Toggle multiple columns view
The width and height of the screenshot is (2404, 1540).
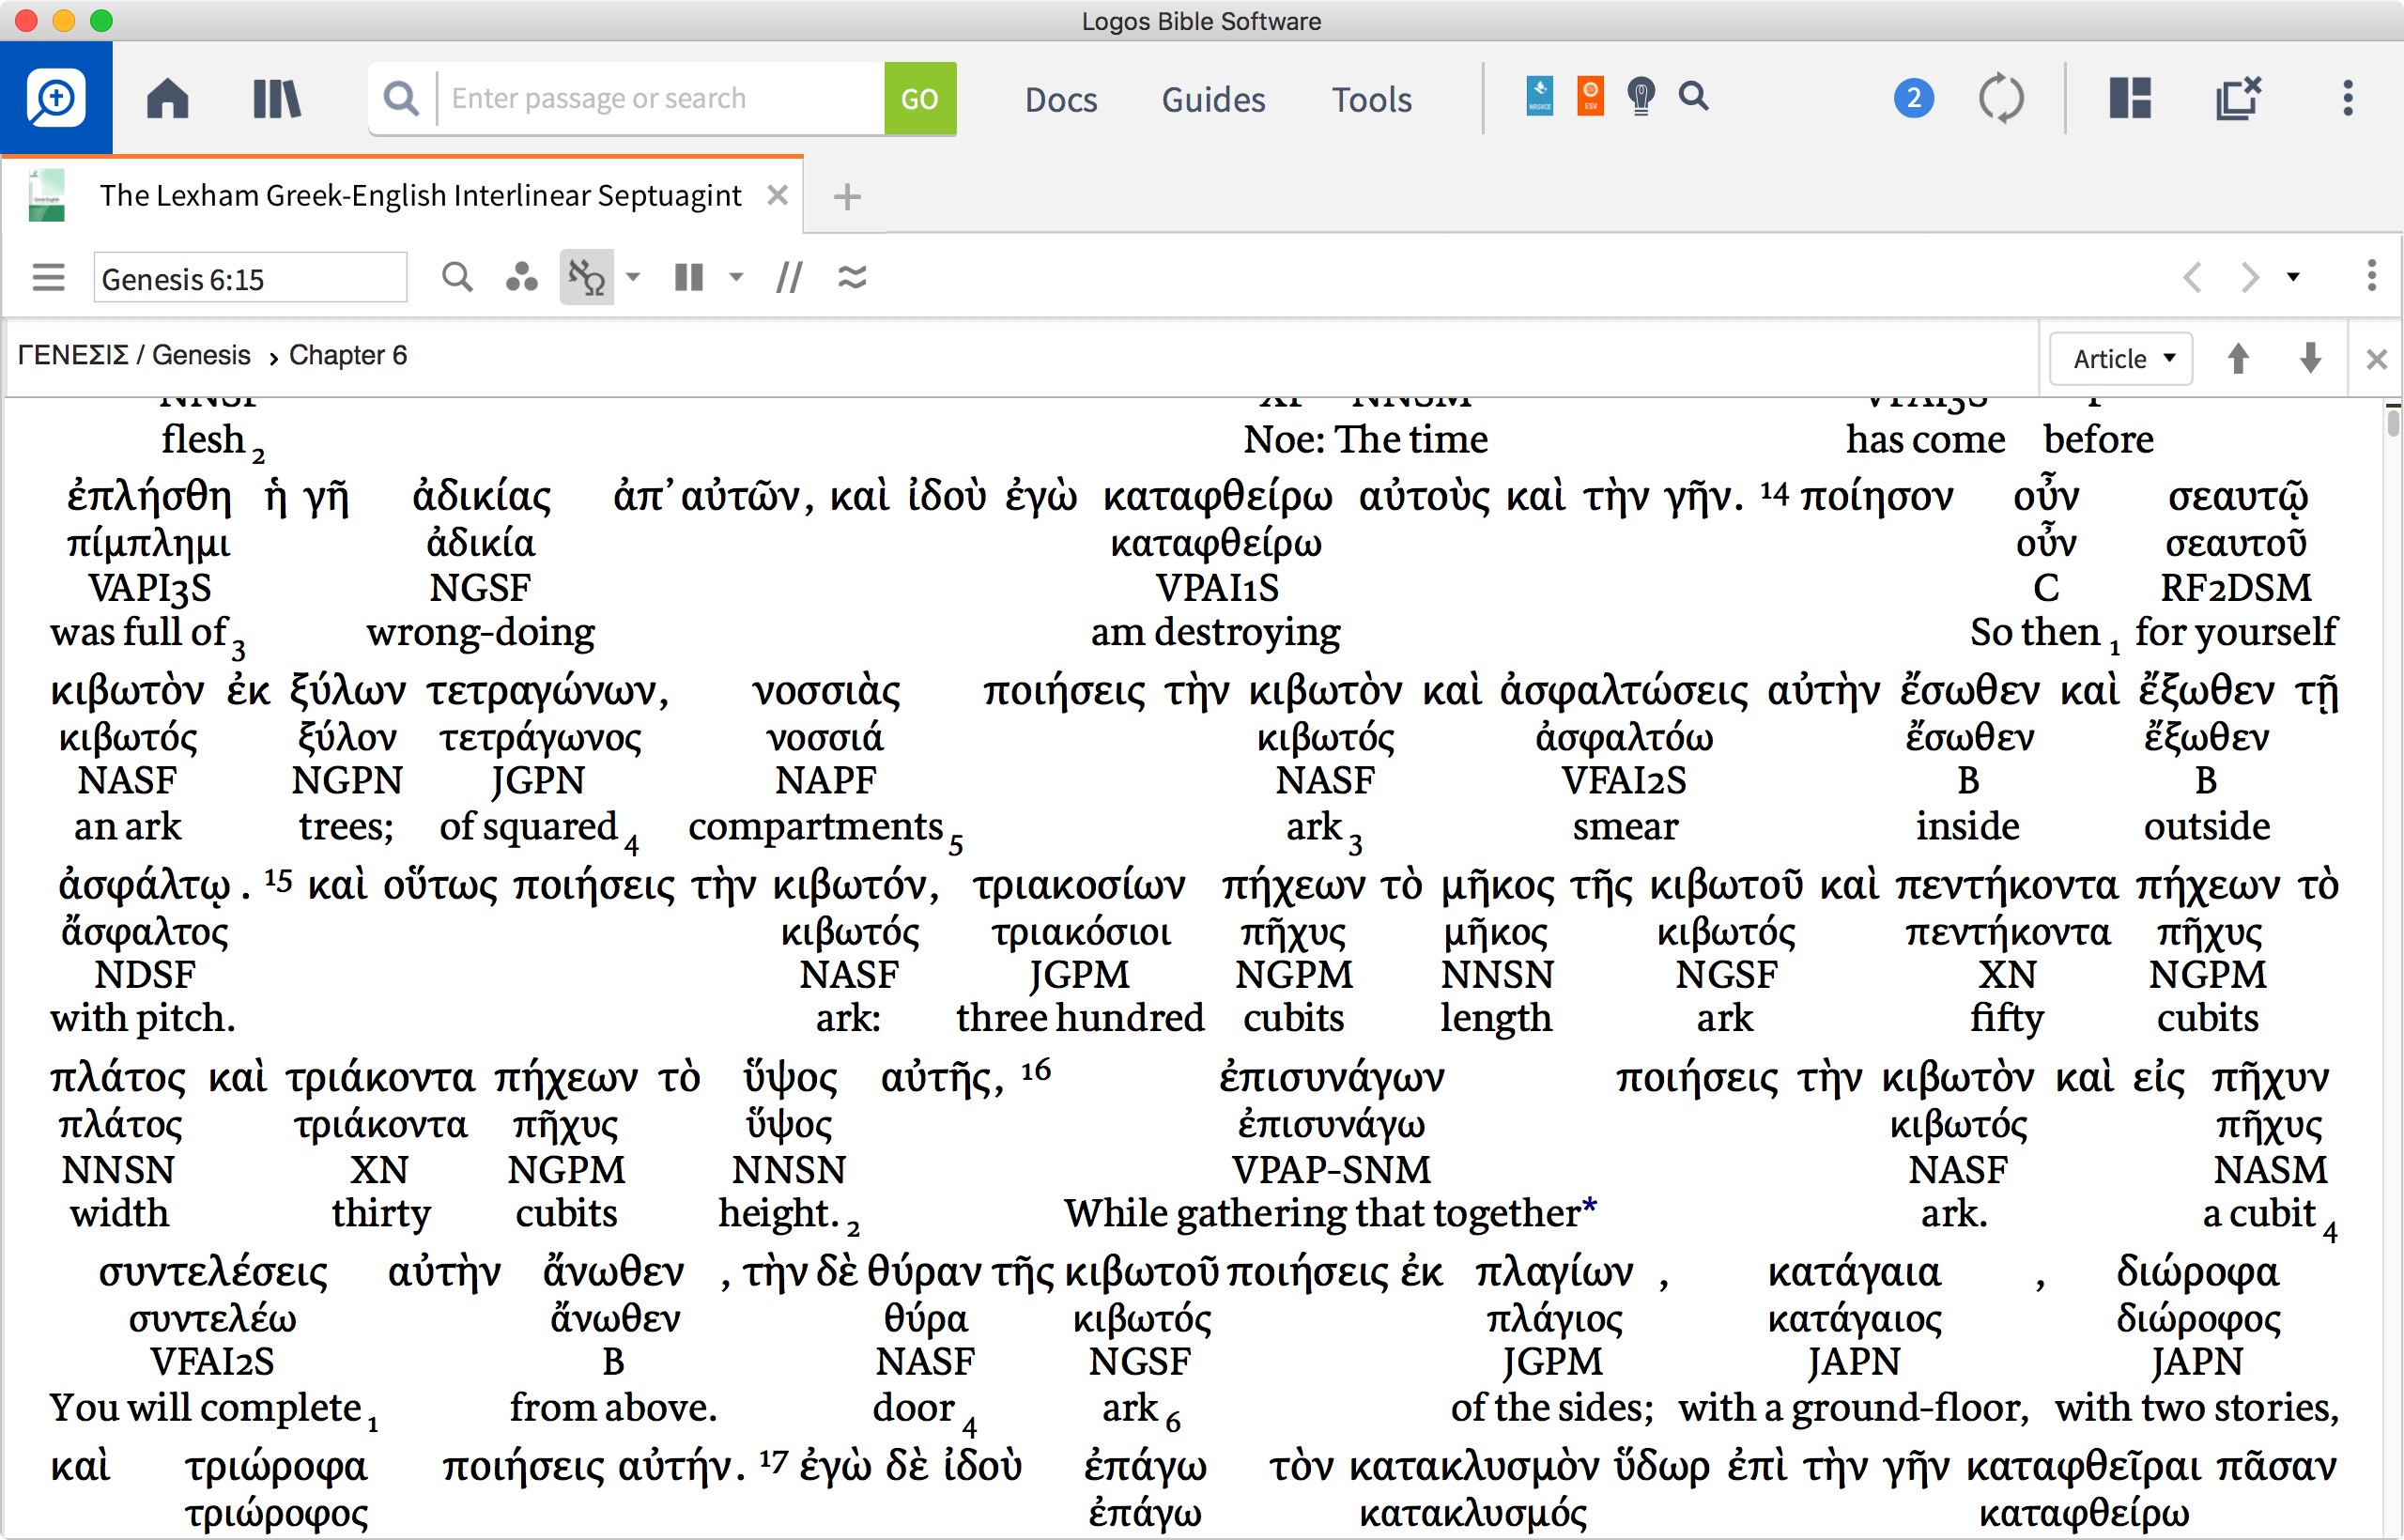pos(689,277)
